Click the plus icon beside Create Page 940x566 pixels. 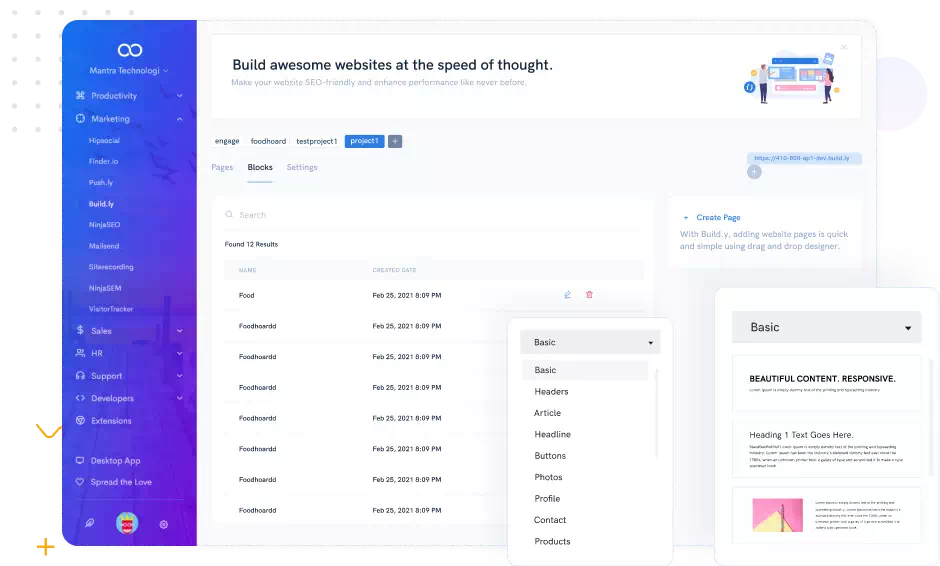(686, 218)
